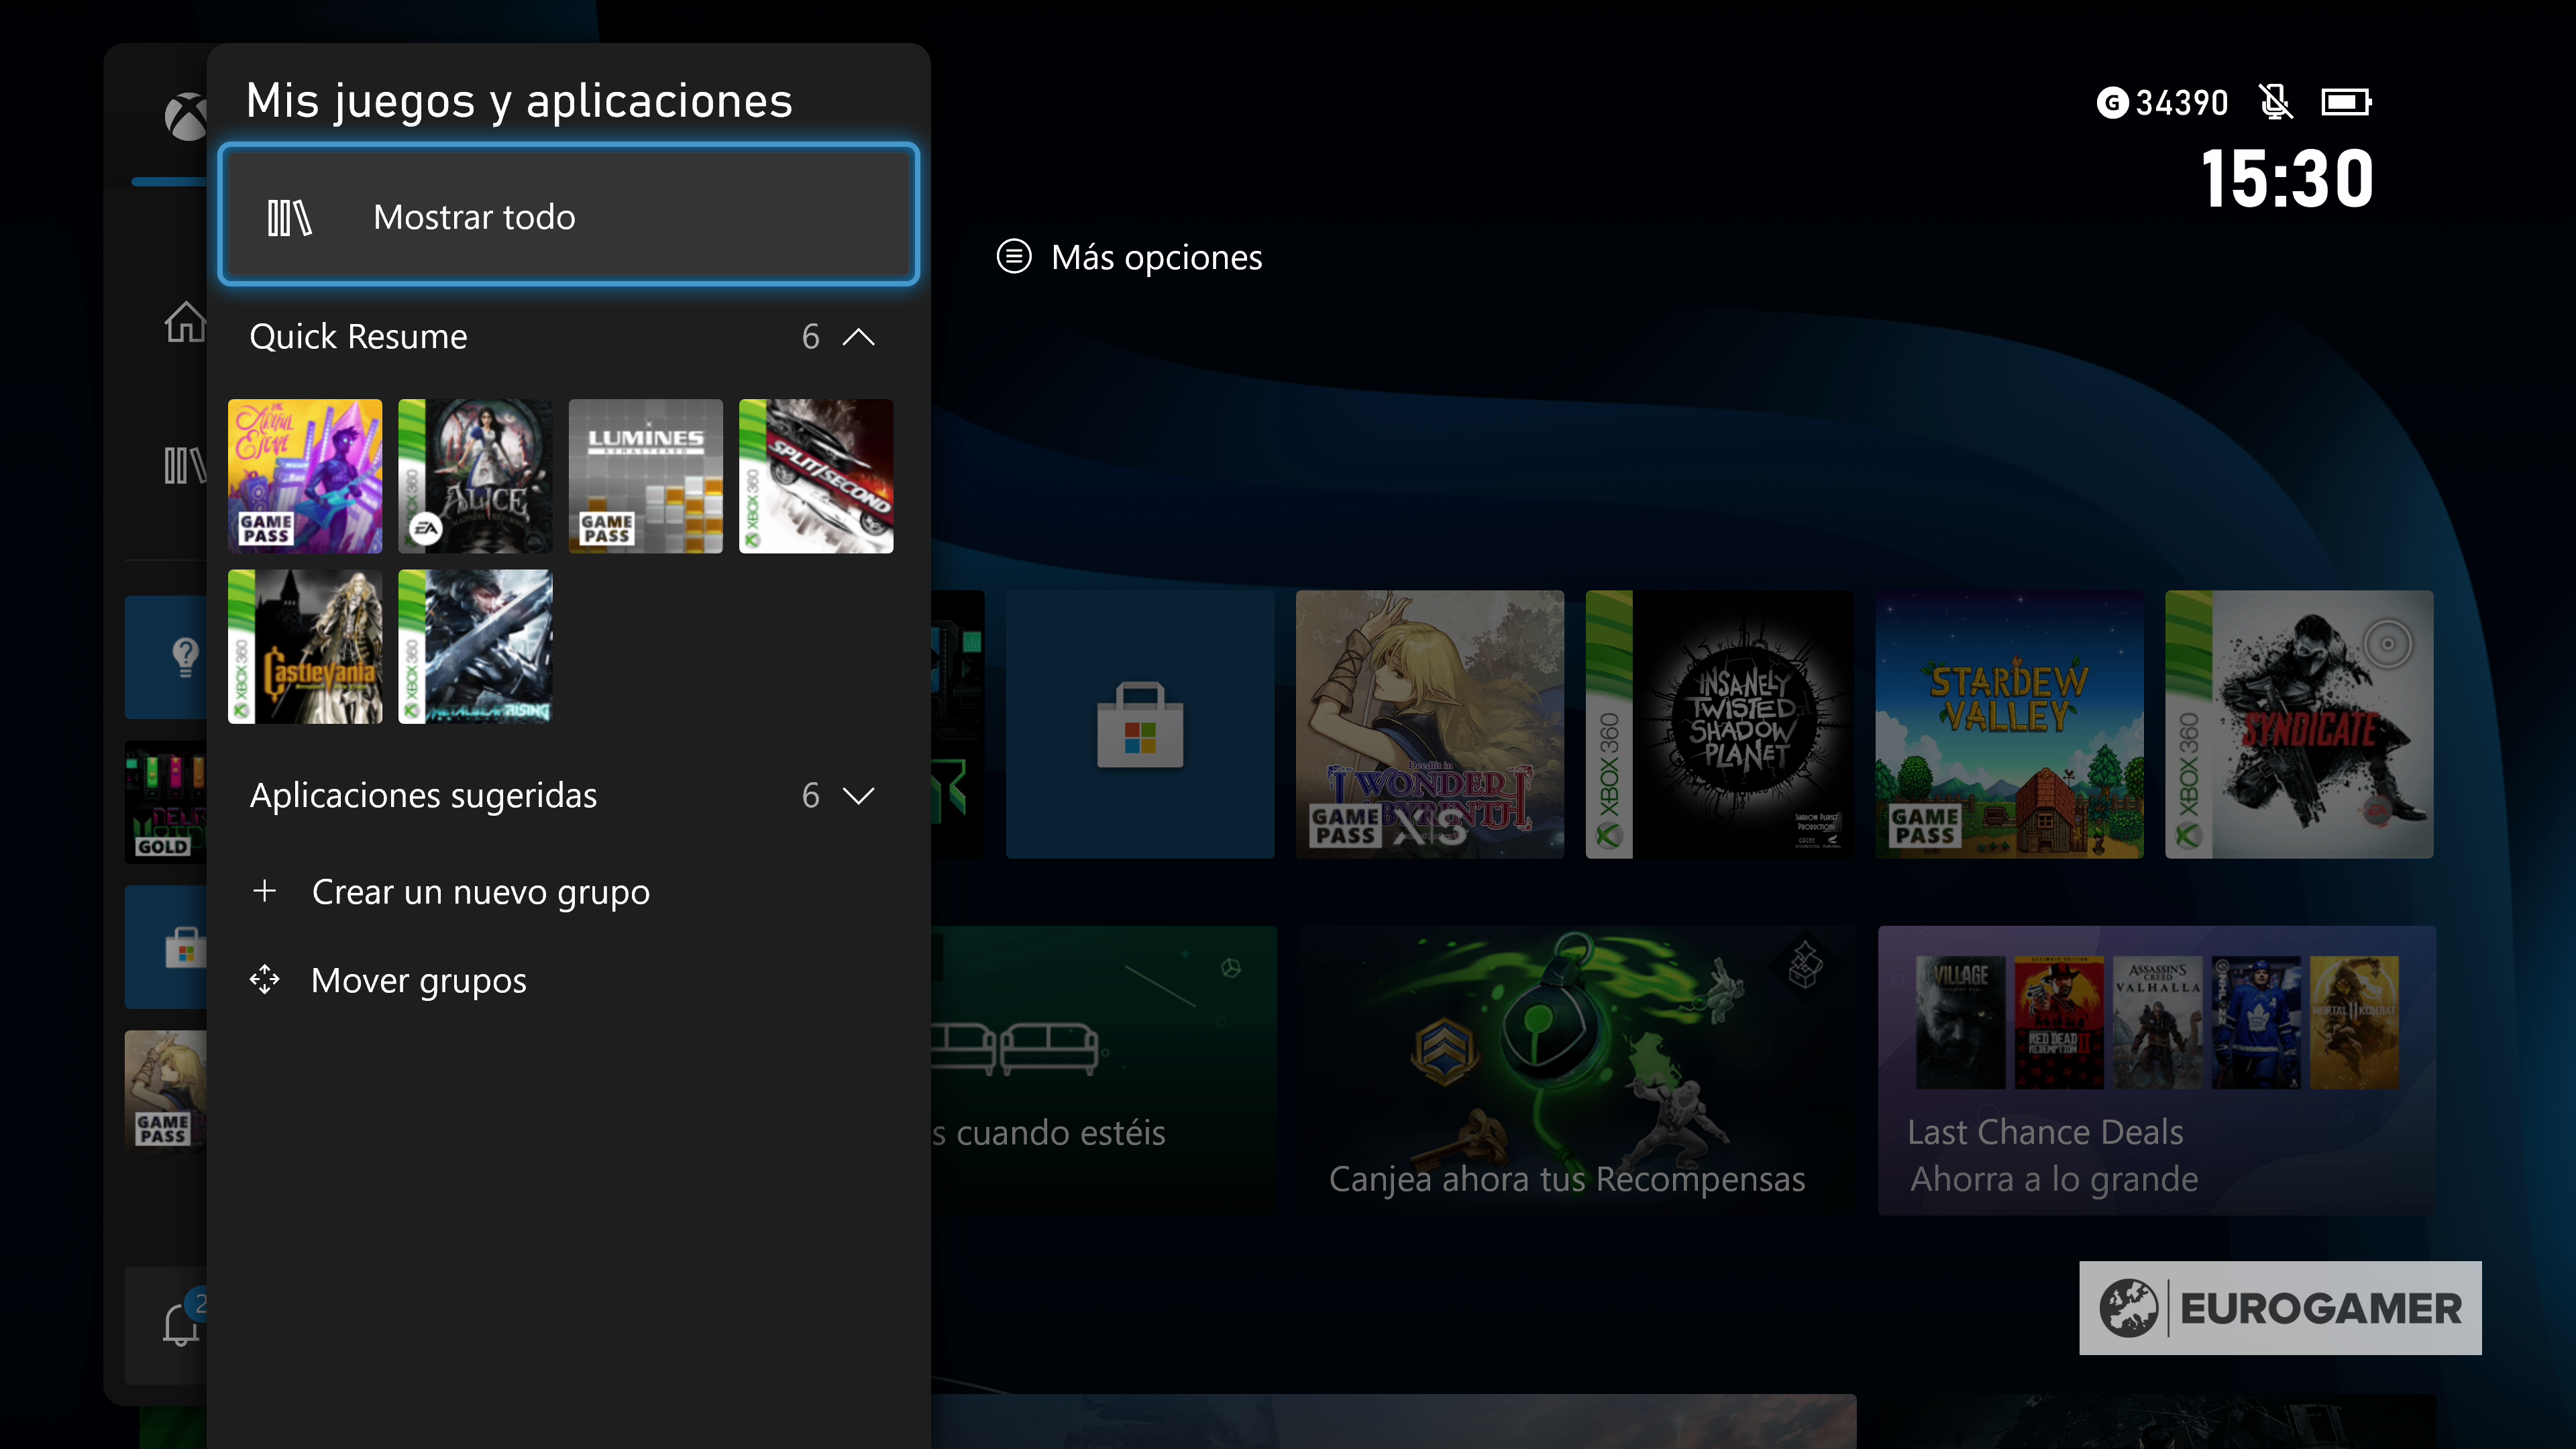The image size is (2576, 1449).
Task: Launch Castlevania tile in Quick Resume
Action: click(x=305, y=646)
